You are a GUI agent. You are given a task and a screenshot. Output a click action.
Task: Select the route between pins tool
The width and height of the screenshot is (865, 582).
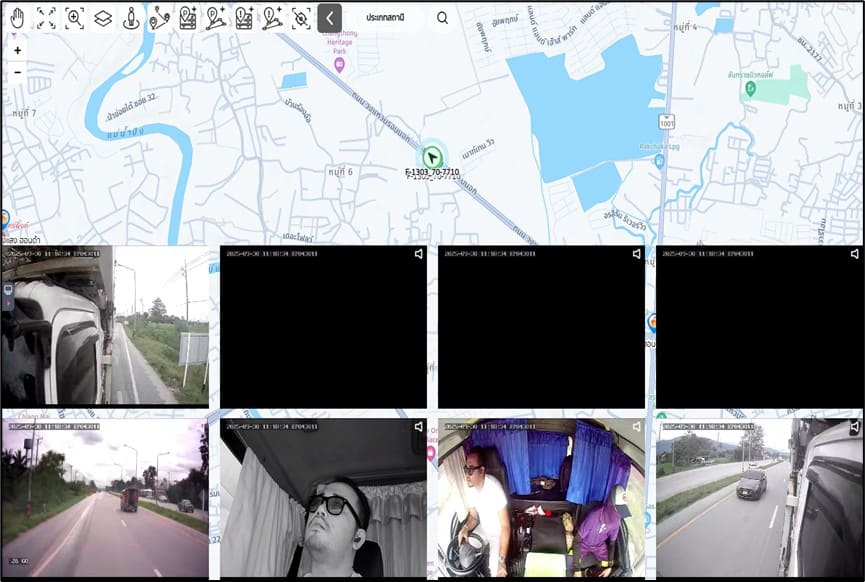159,17
